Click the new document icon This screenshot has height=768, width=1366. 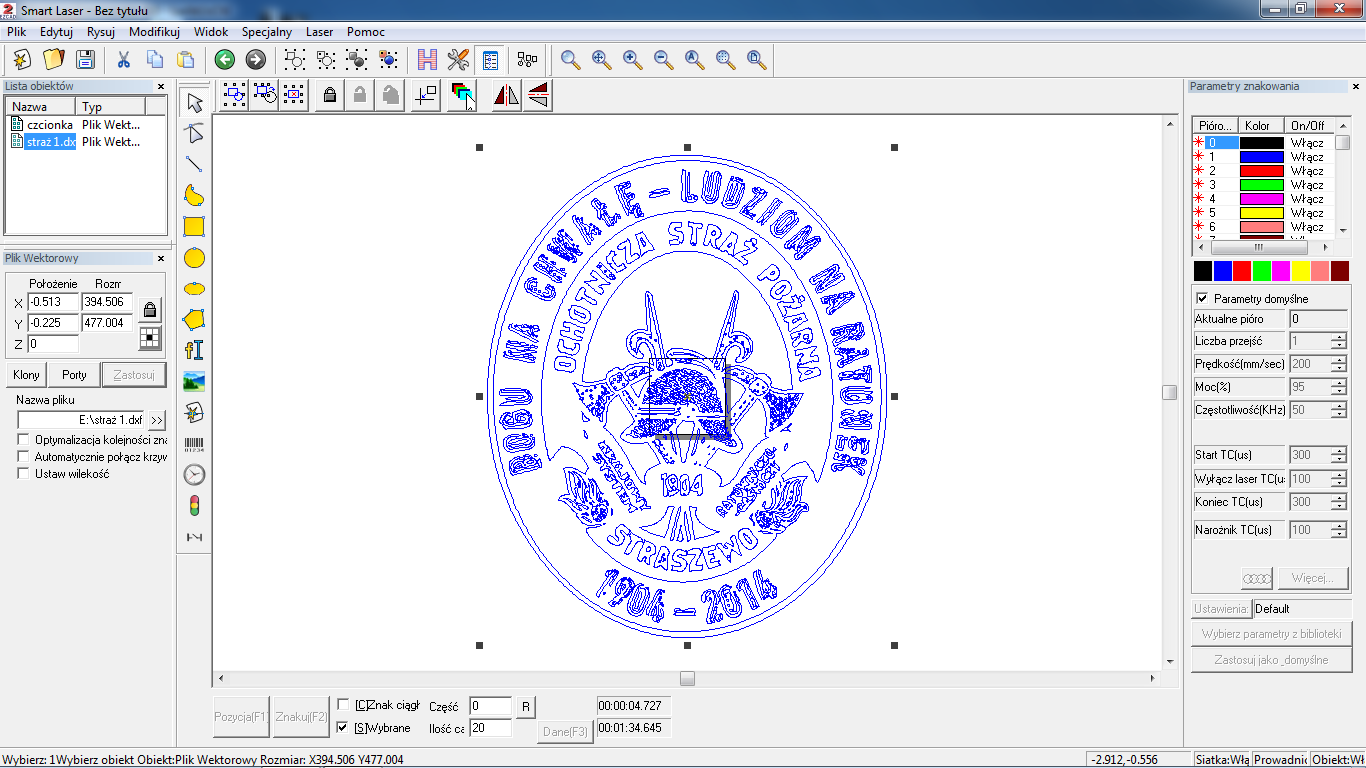[22, 59]
